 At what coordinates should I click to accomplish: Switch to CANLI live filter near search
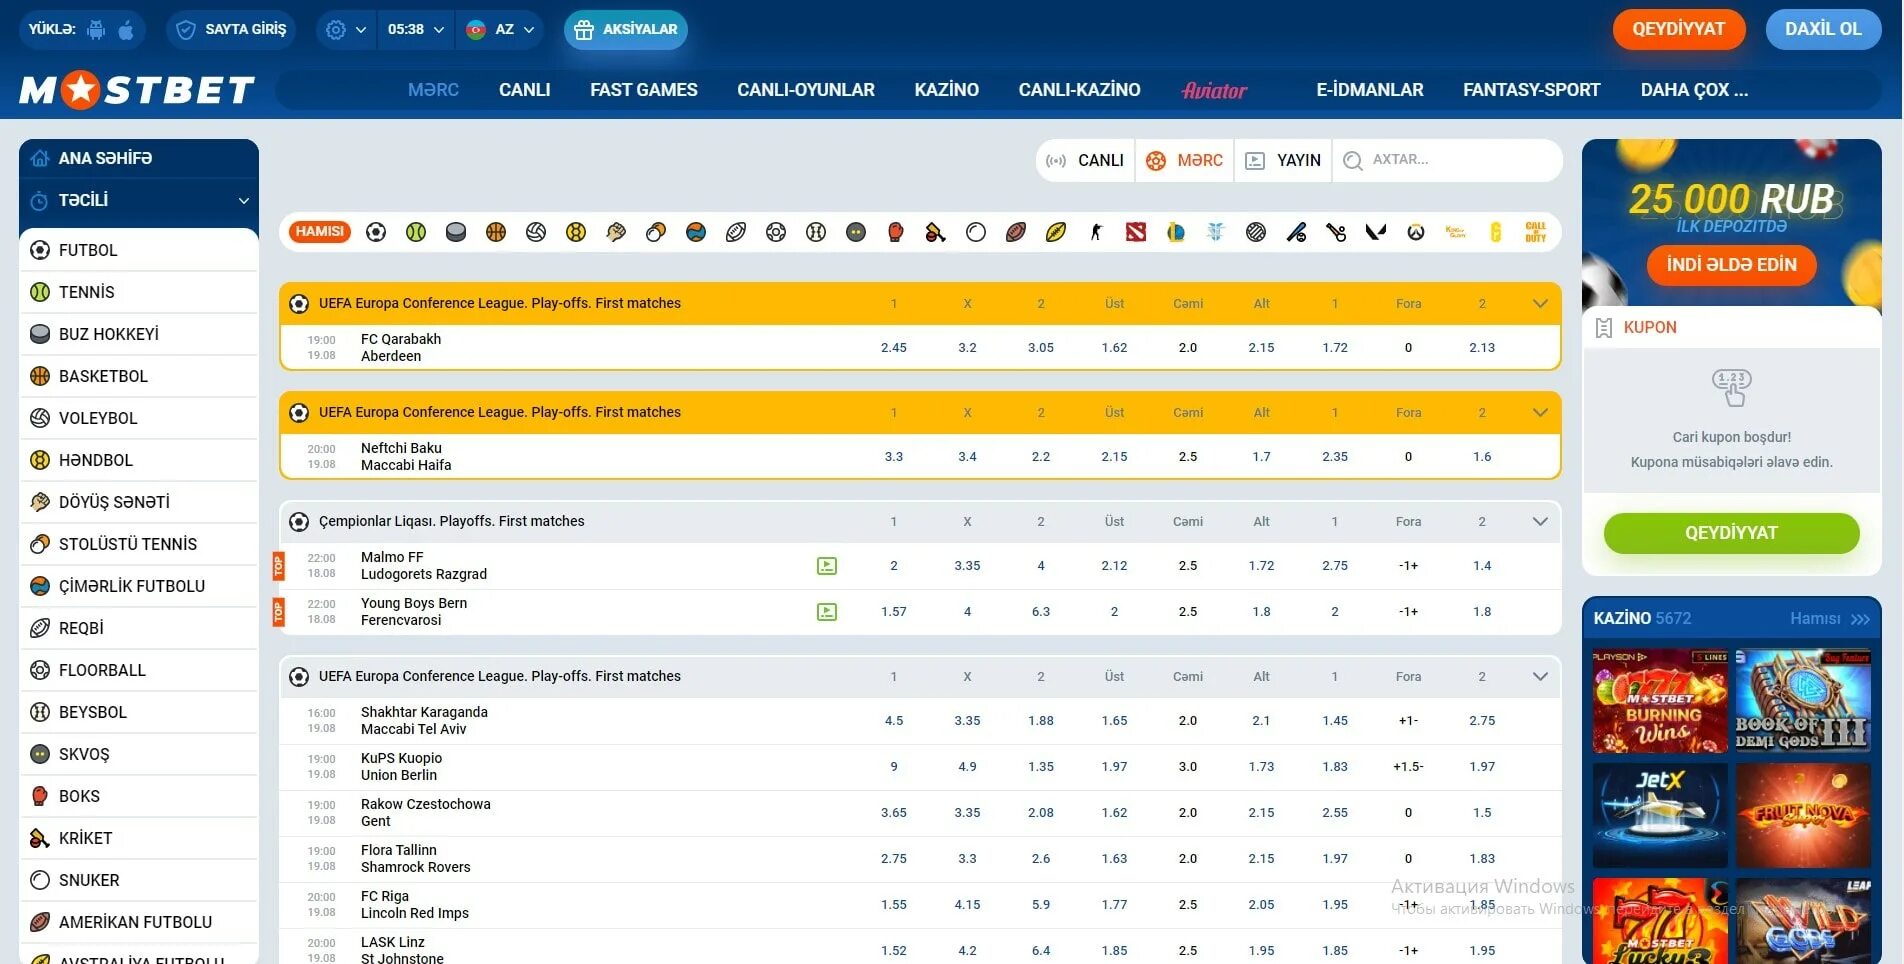click(x=1085, y=160)
